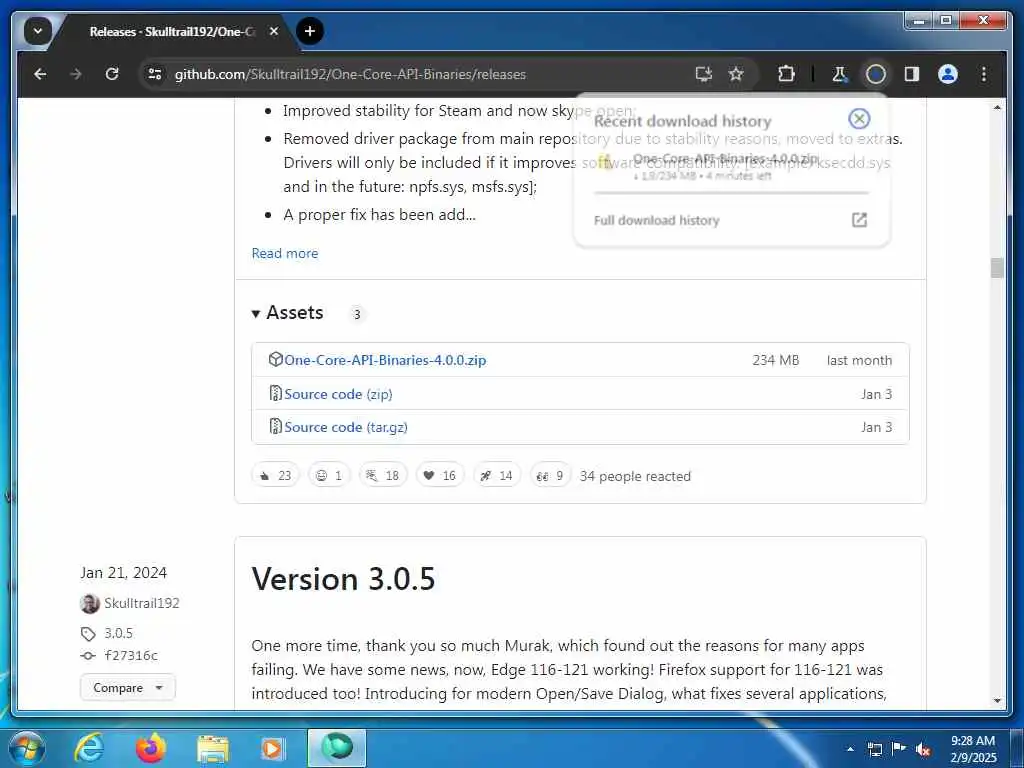
Task: Launch Internet Explorer from taskbar
Action: pyautogui.click(x=89, y=748)
